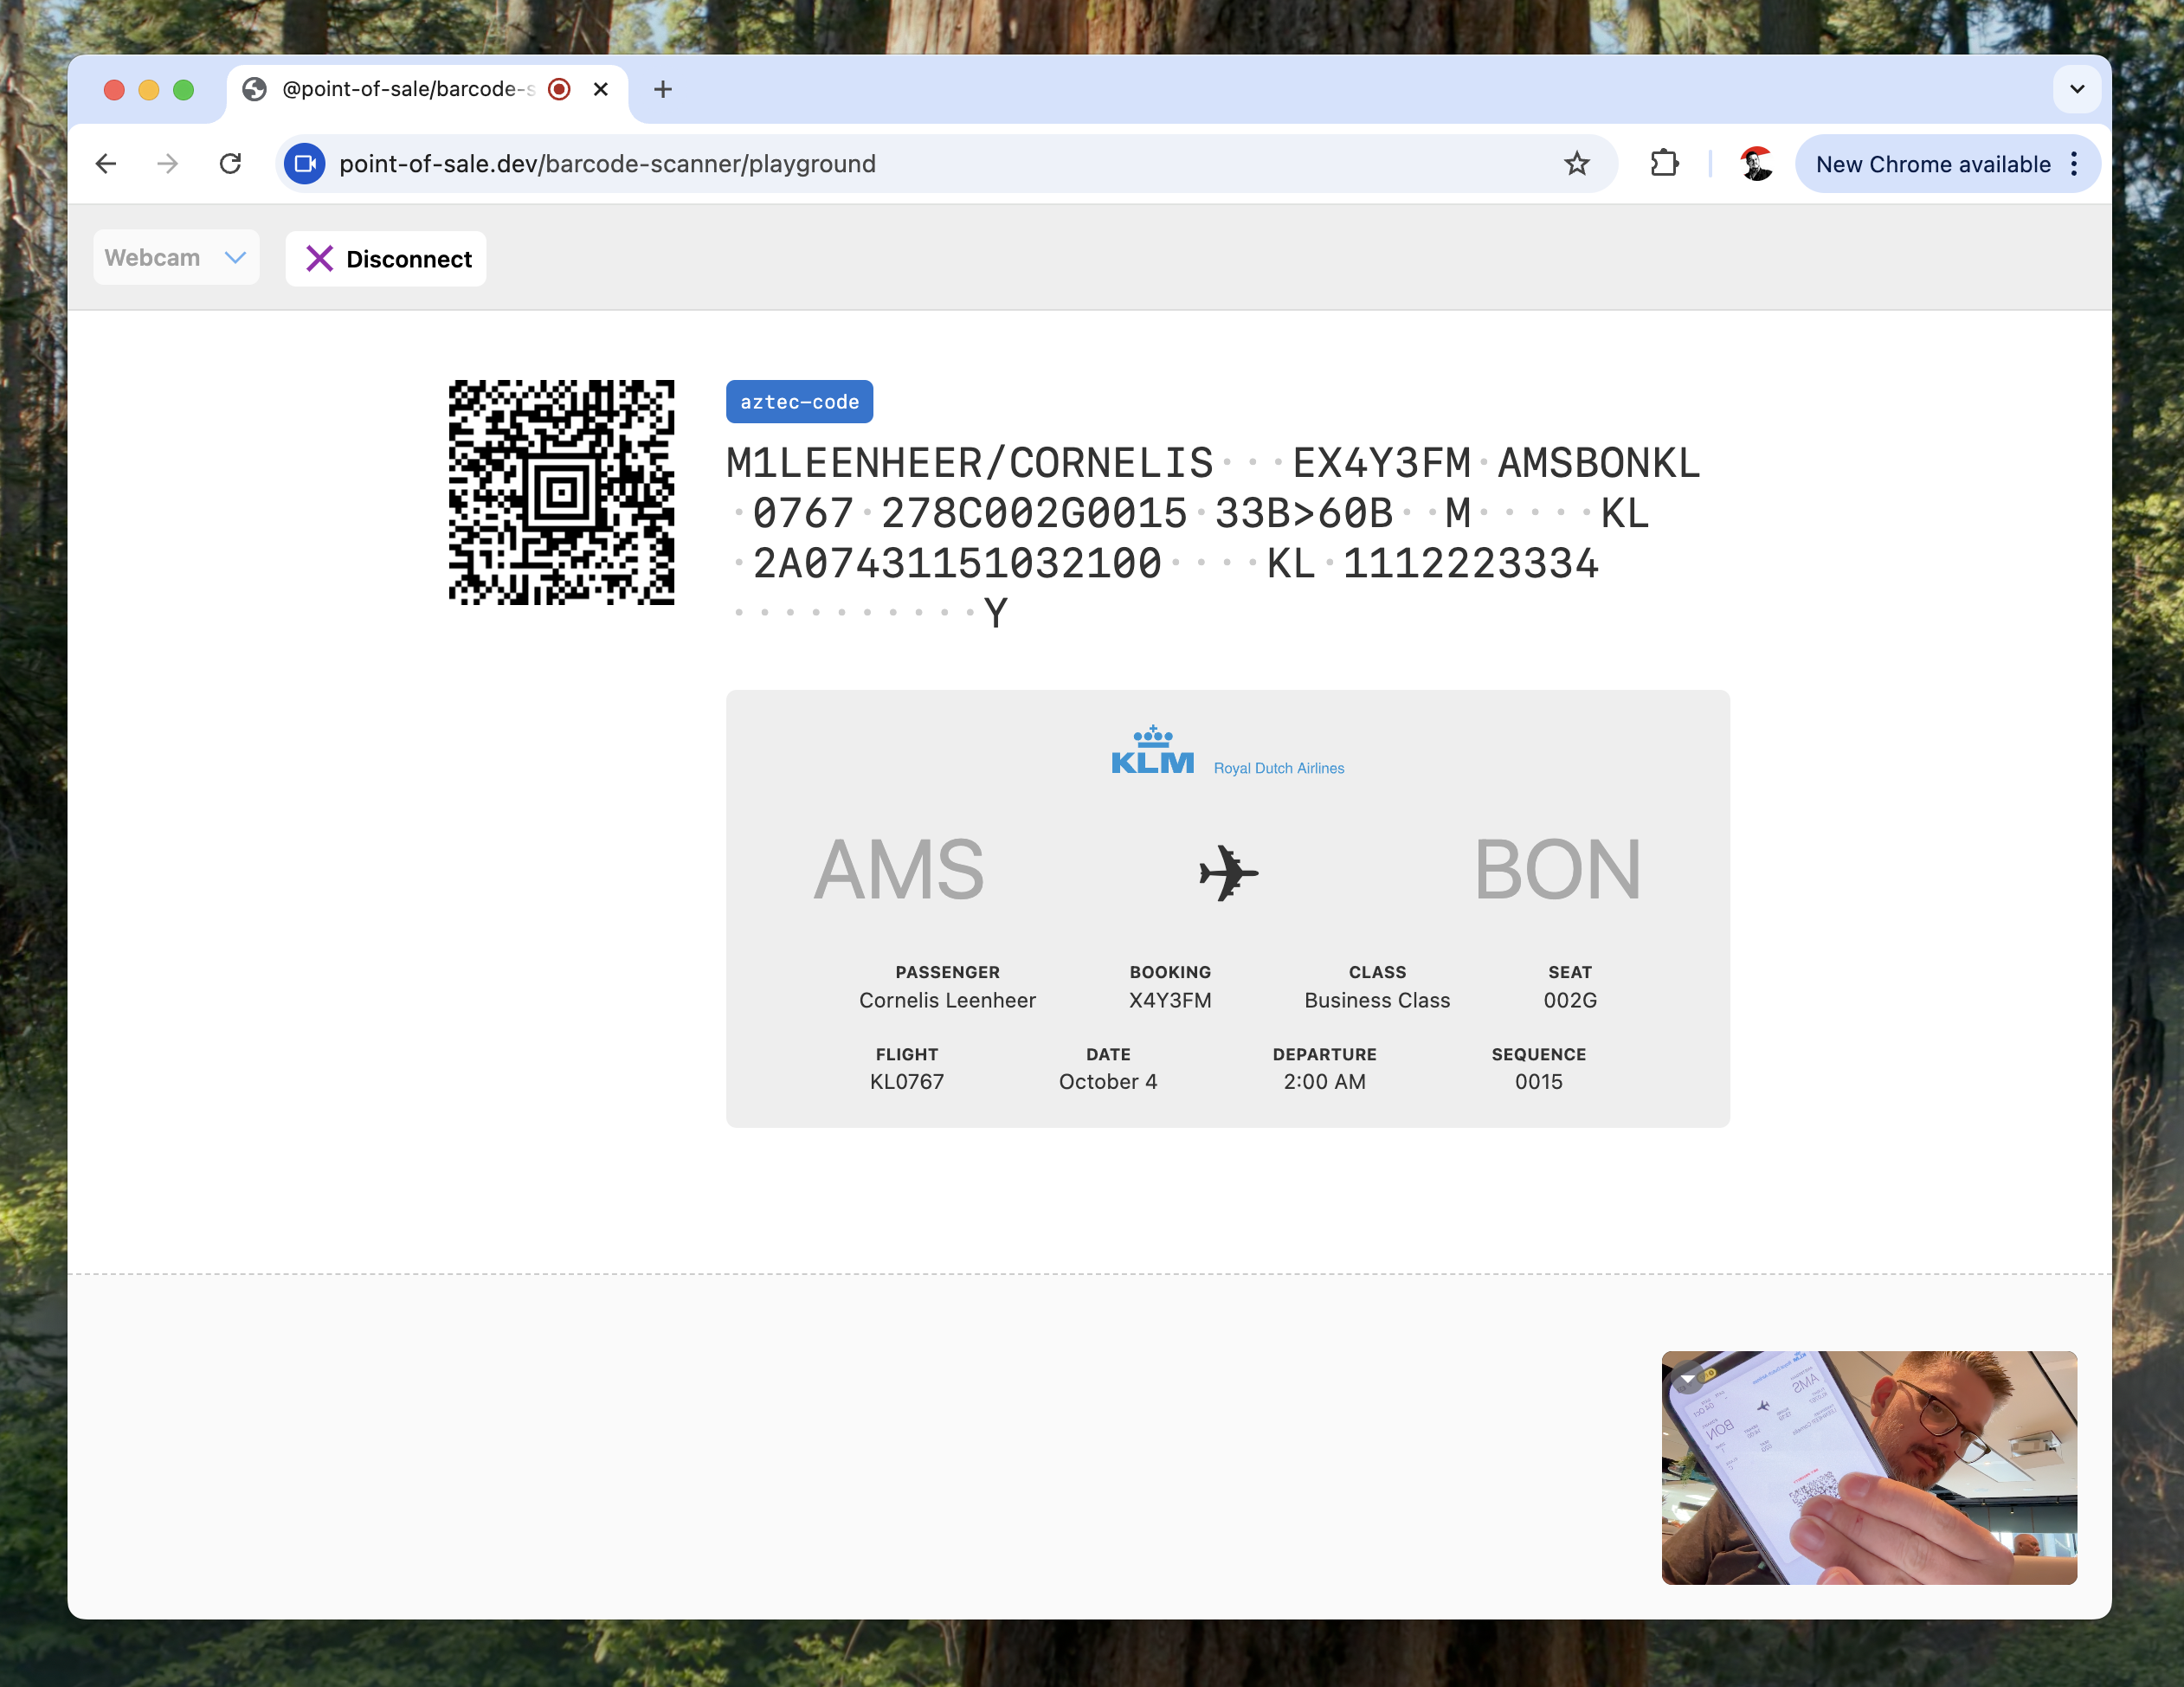Go back using the browser back arrow
This screenshot has width=2184, height=1687.
click(x=106, y=164)
